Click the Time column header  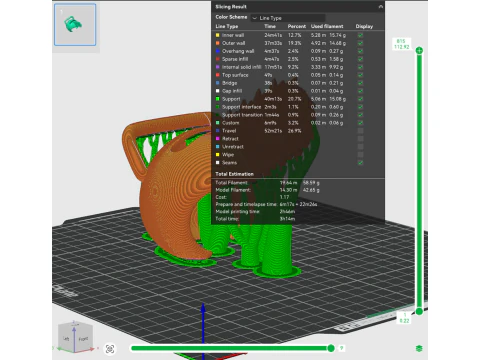[x=270, y=26]
